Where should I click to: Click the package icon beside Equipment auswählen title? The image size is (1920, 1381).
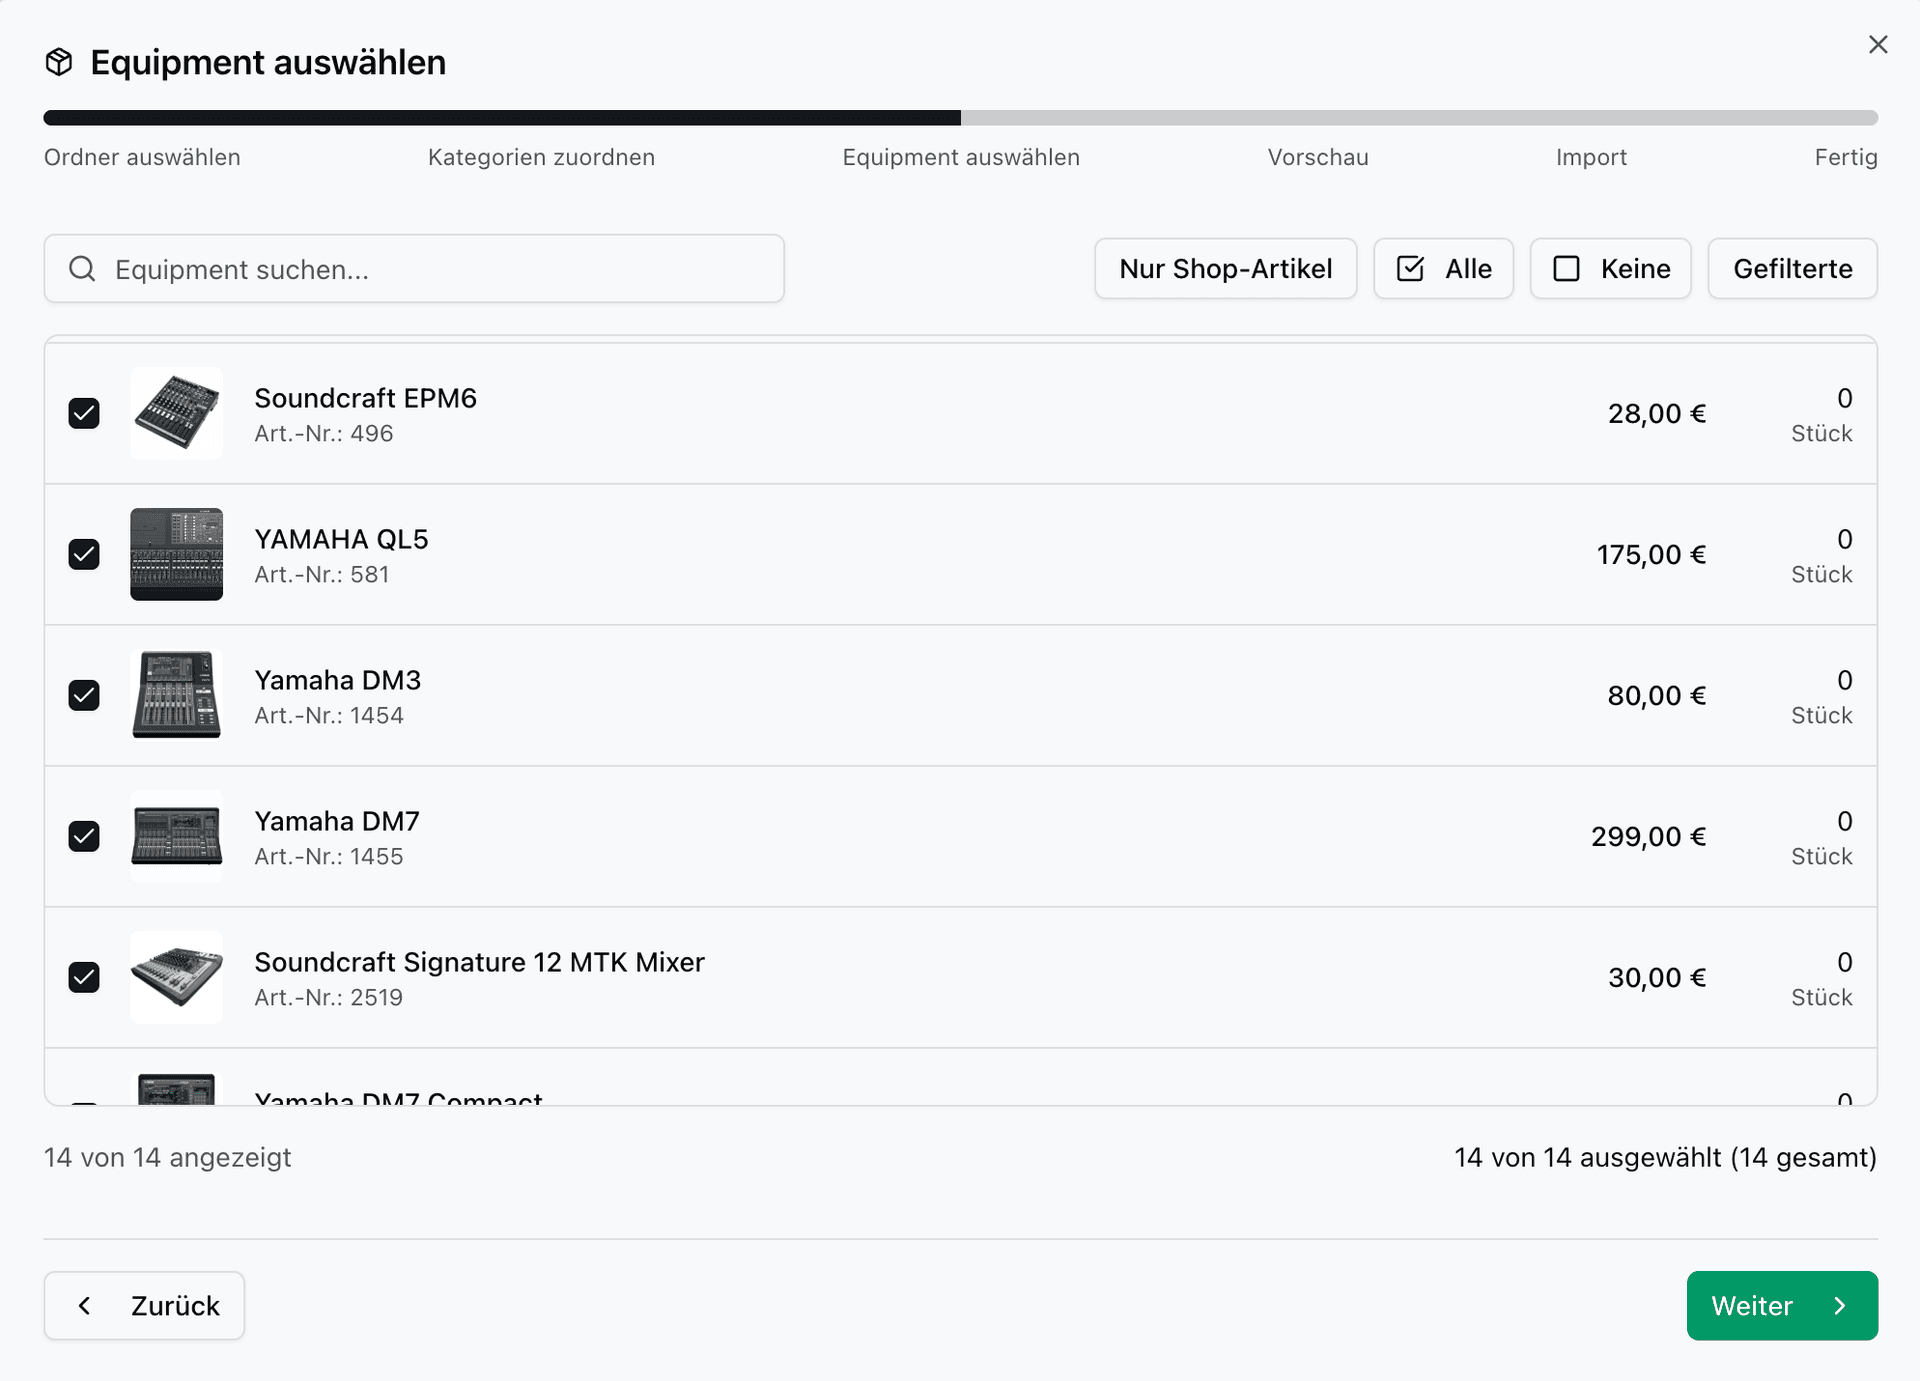pos(59,62)
